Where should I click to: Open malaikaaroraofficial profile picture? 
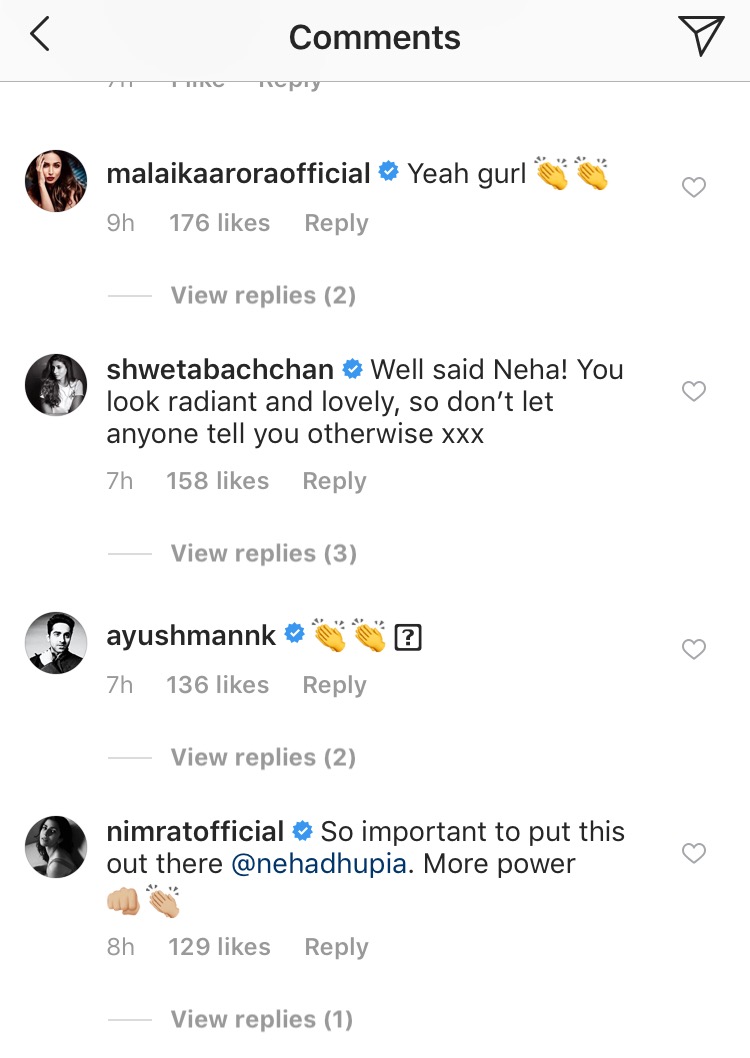[x=56, y=182]
